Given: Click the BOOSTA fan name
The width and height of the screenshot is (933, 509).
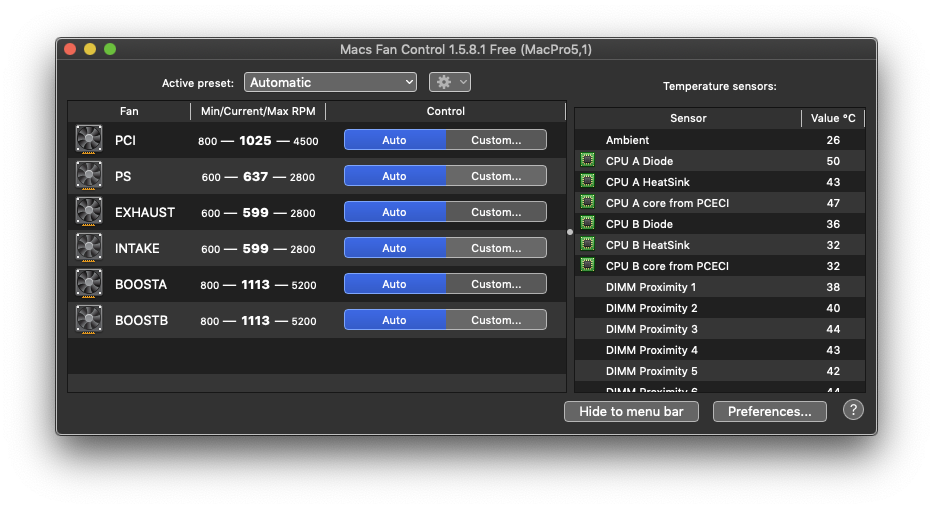Looking at the screenshot, I should [x=140, y=285].
